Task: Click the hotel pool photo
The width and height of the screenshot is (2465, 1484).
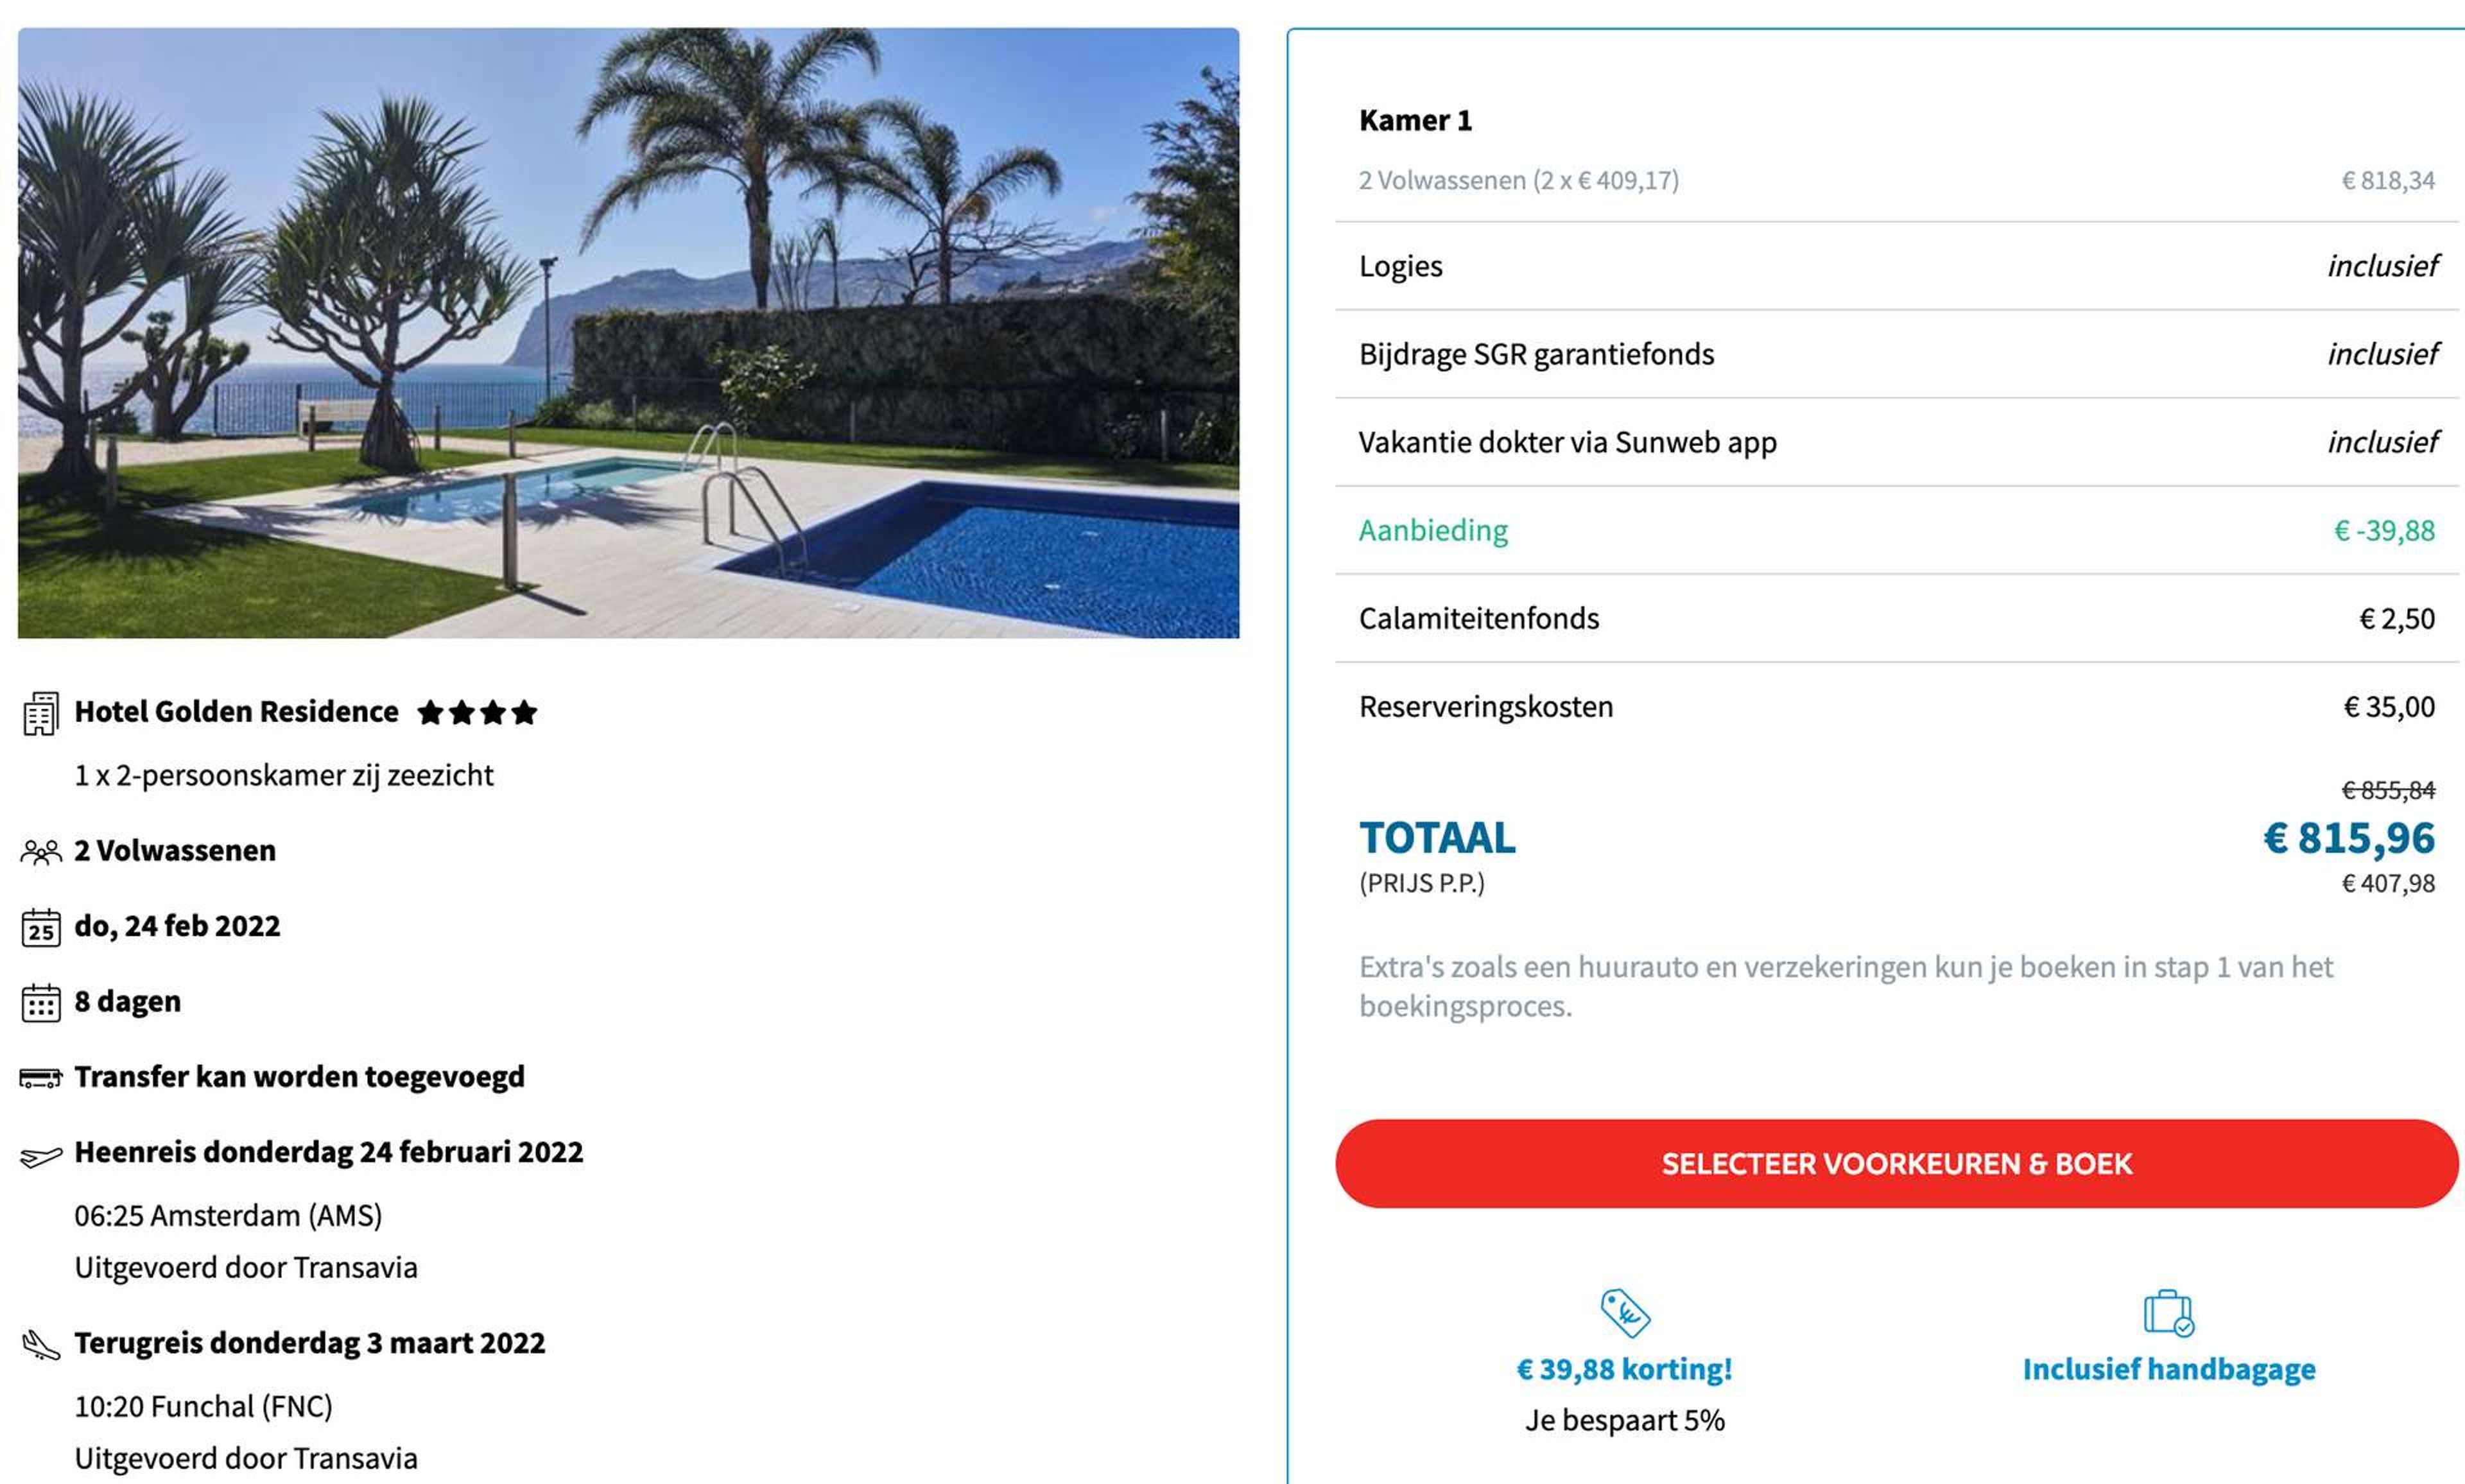Action: [628, 333]
